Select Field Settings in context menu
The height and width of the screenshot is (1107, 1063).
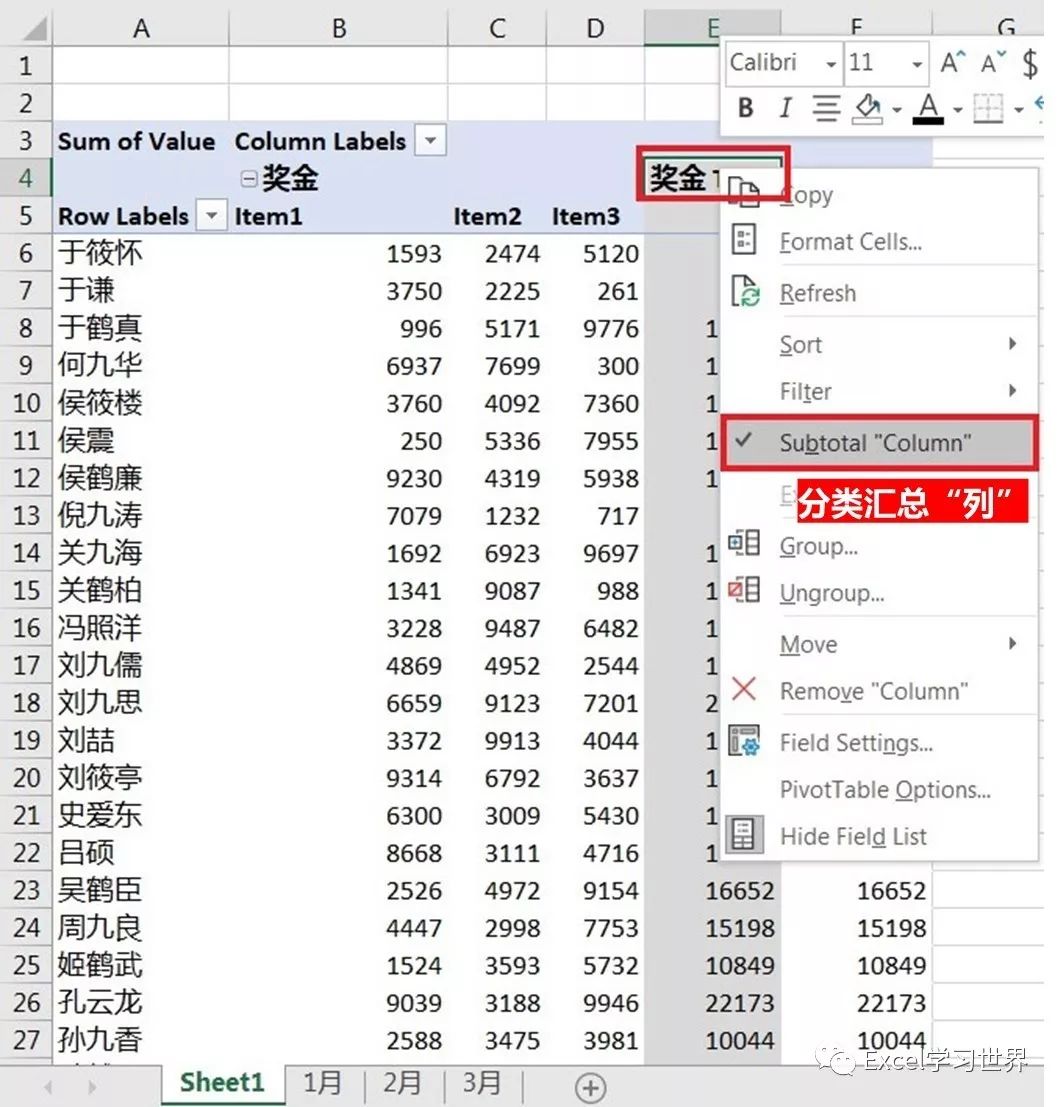855,743
